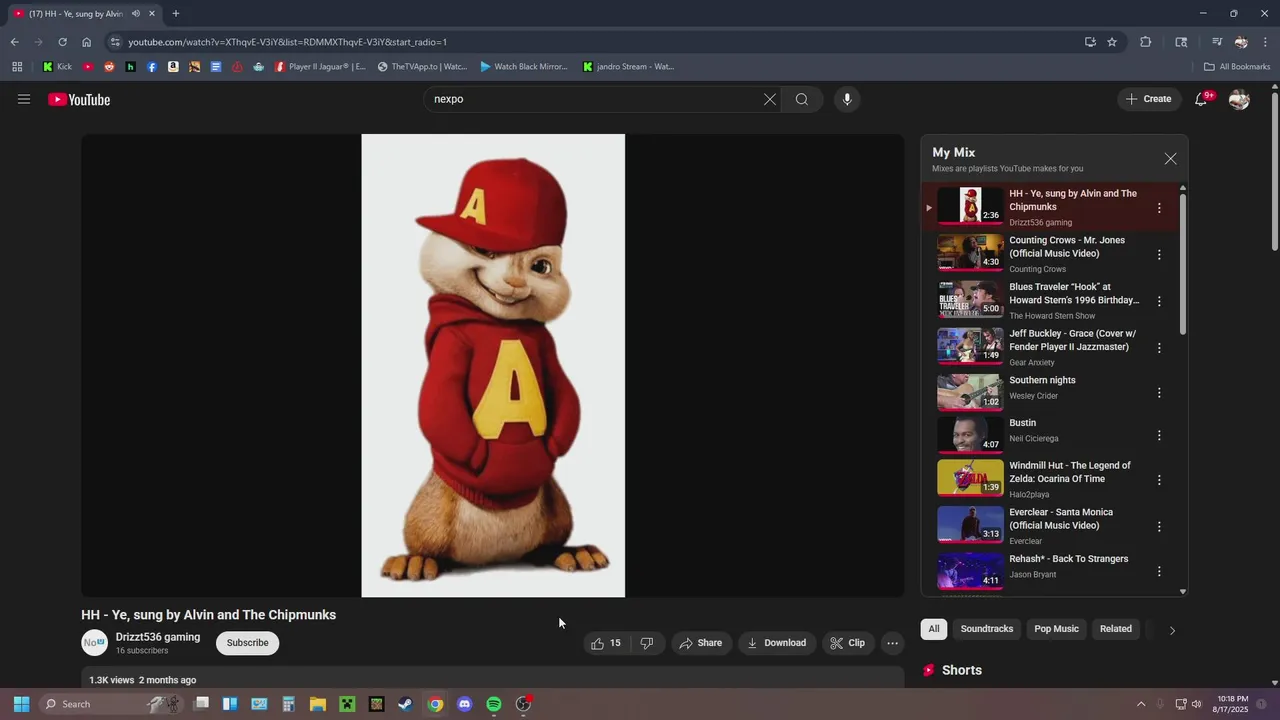Share the video
Image resolution: width=1280 pixels, height=720 pixels.
700,643
